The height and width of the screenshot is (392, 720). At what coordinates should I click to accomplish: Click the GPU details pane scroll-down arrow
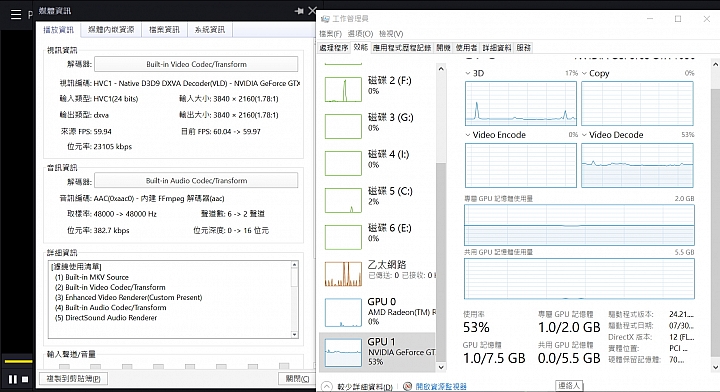[x=715, y=367]
